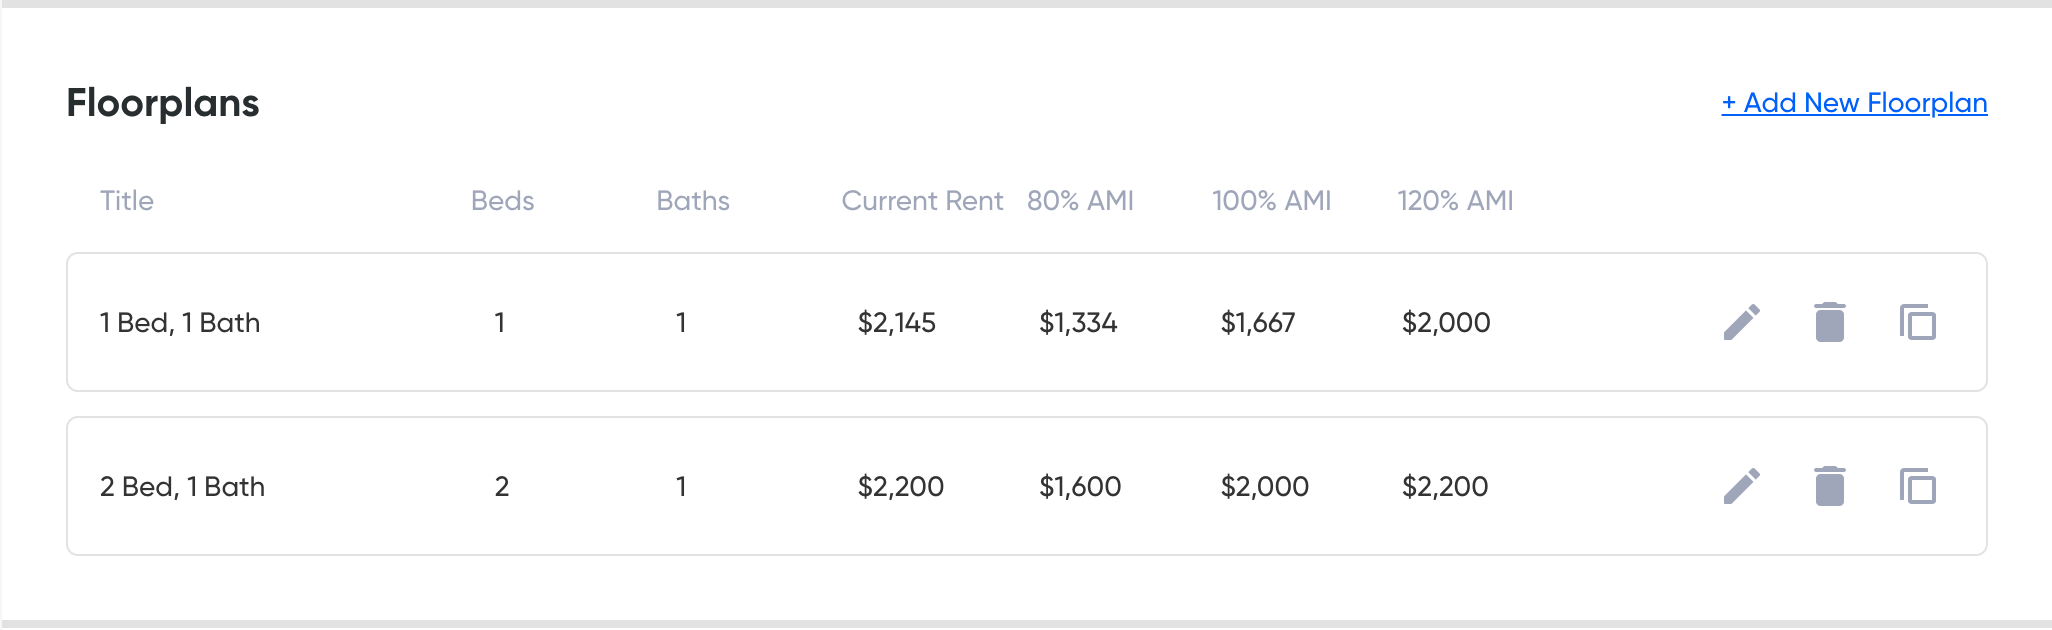The width and height of the screenshot is (2052, 630).
Task: Delete the 1 Bed, 1 Bath floorplan
Action: tap(1829, 322)
